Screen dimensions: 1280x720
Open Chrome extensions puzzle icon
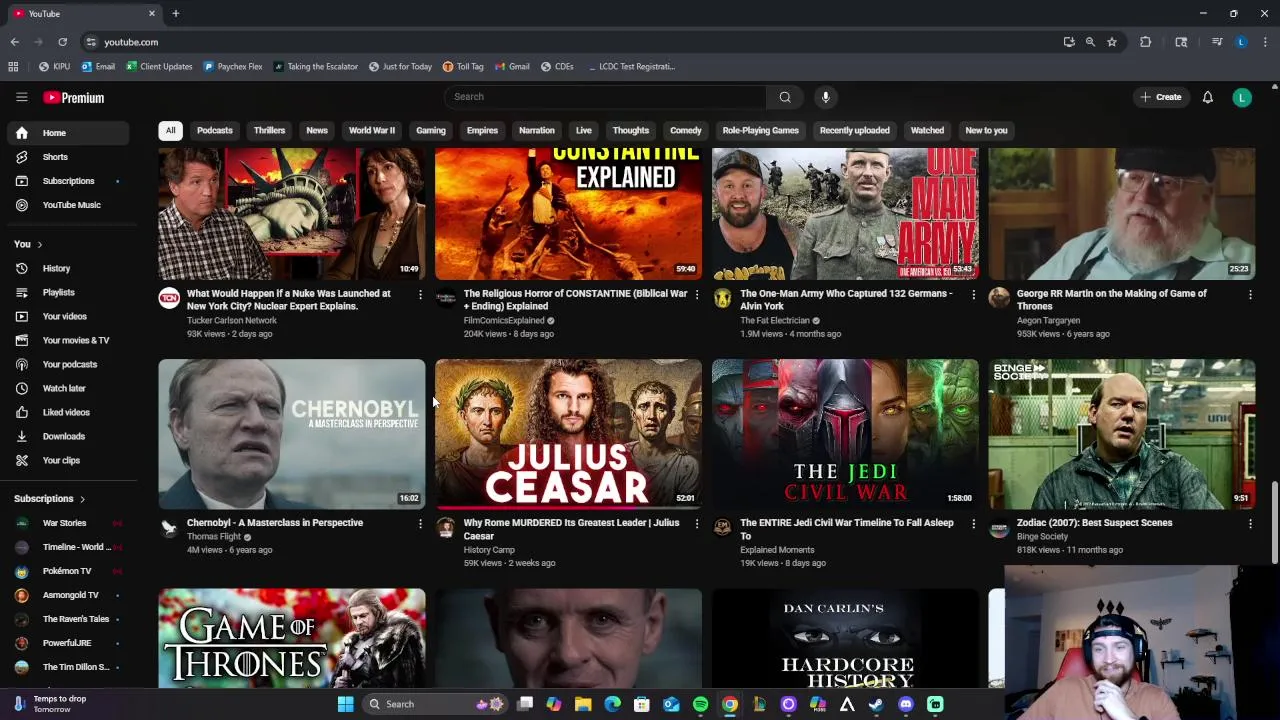tap(1146, 42)
